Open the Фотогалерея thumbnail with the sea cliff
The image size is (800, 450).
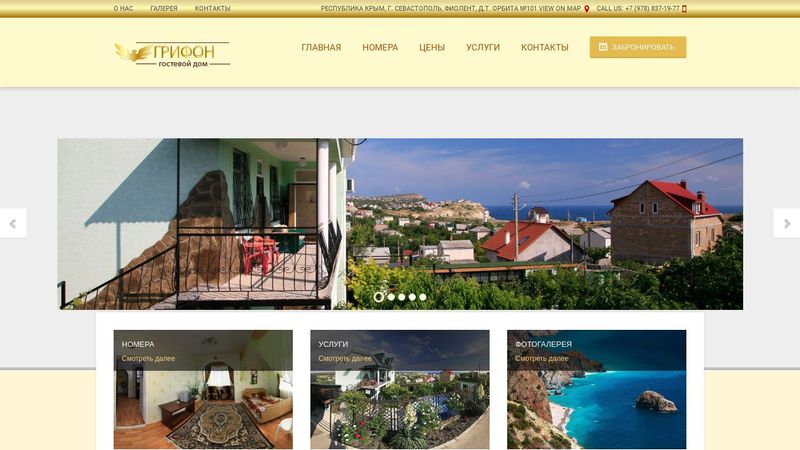point(596,389)
